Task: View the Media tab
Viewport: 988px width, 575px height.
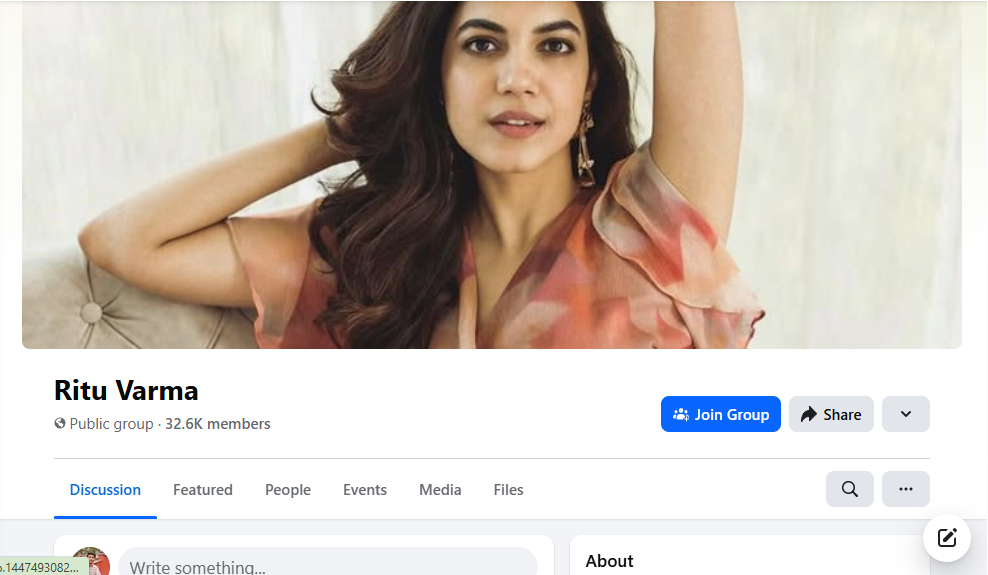Action: point(440,490)
